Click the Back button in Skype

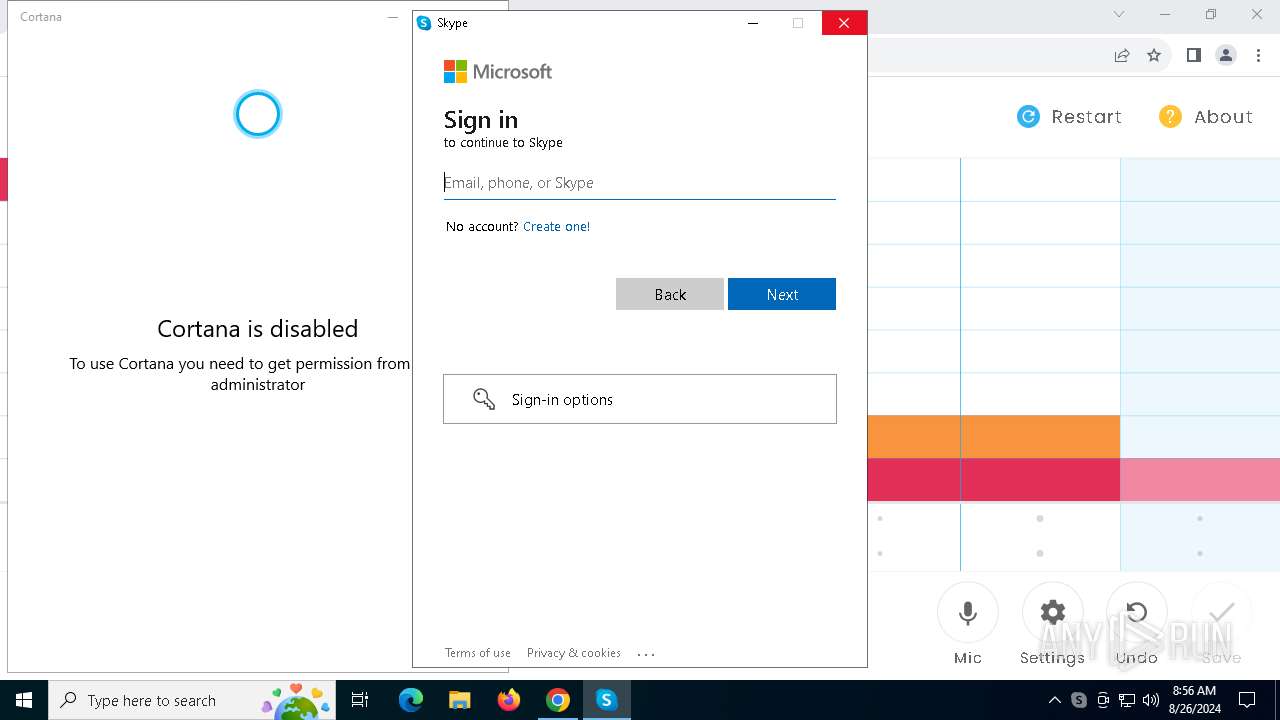(670, 294)
